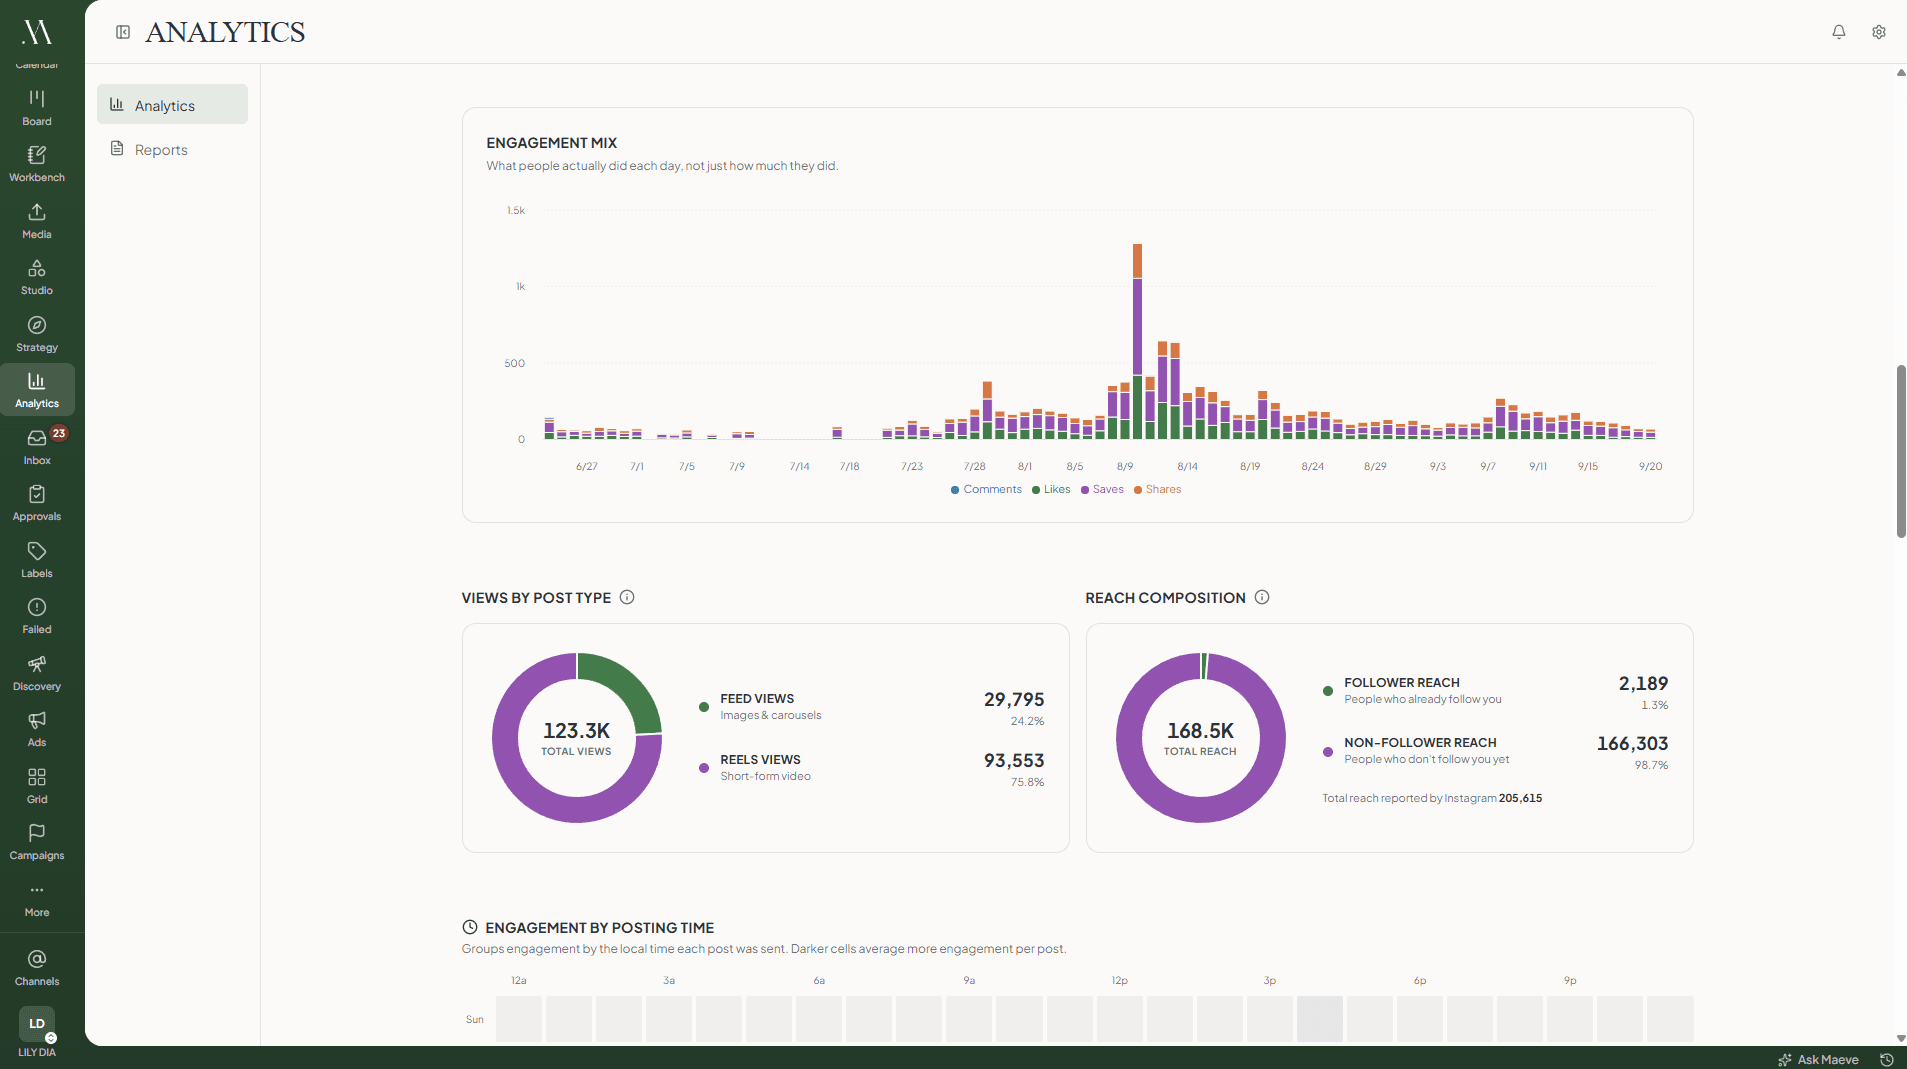Open the Inbox with 23 badge
Viewport: 1907px width, 1069px height.
tap(37, 447)
